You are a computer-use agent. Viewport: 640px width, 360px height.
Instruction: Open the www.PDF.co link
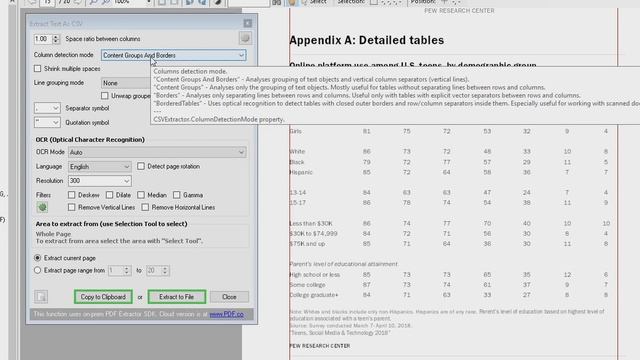click(227, 314)
